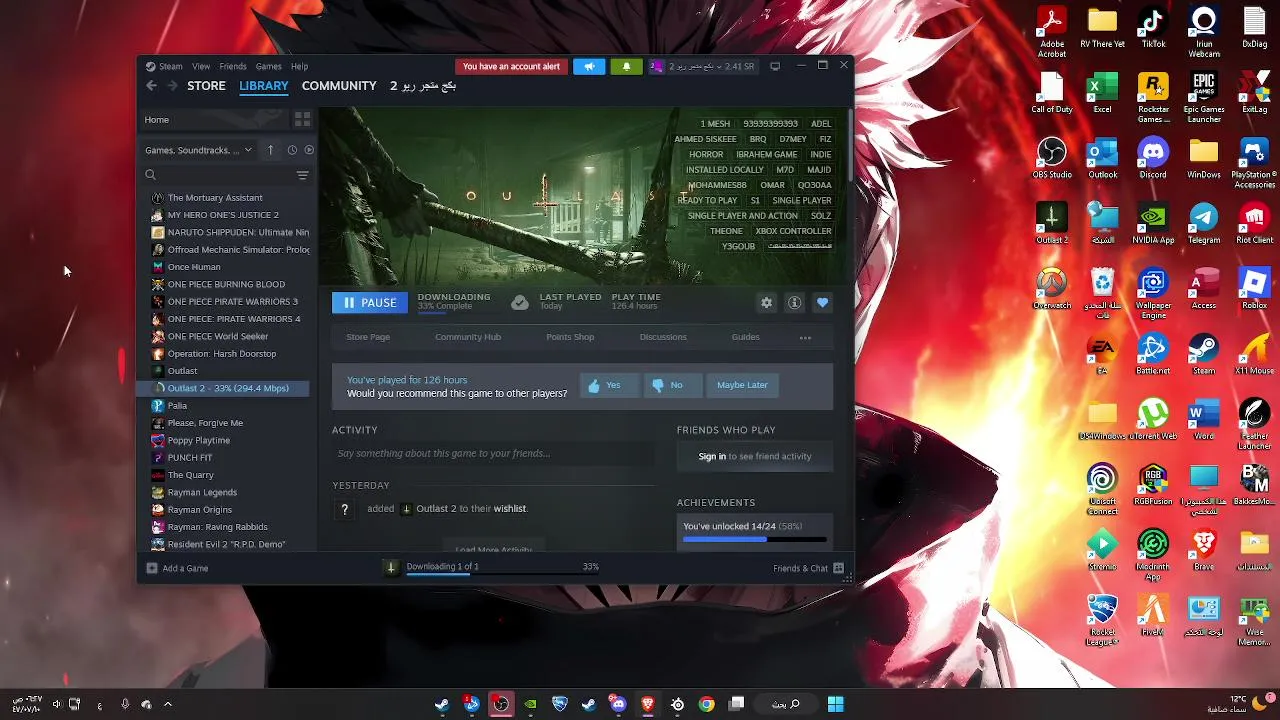Click the account alert red banner
1280x720 pixels.
[x=511, y=66]
